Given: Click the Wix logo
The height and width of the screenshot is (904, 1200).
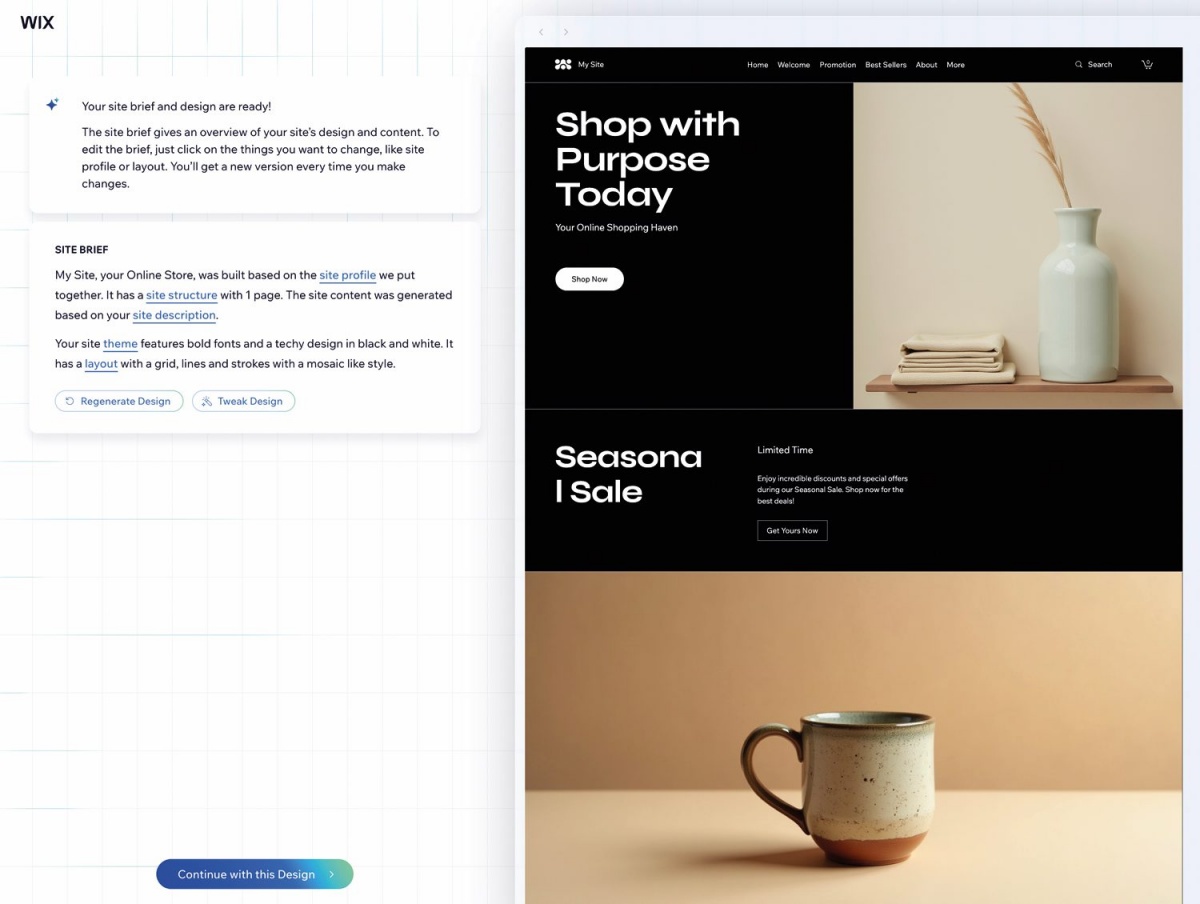Looking at the screenshot, I should tap(37, 22).
